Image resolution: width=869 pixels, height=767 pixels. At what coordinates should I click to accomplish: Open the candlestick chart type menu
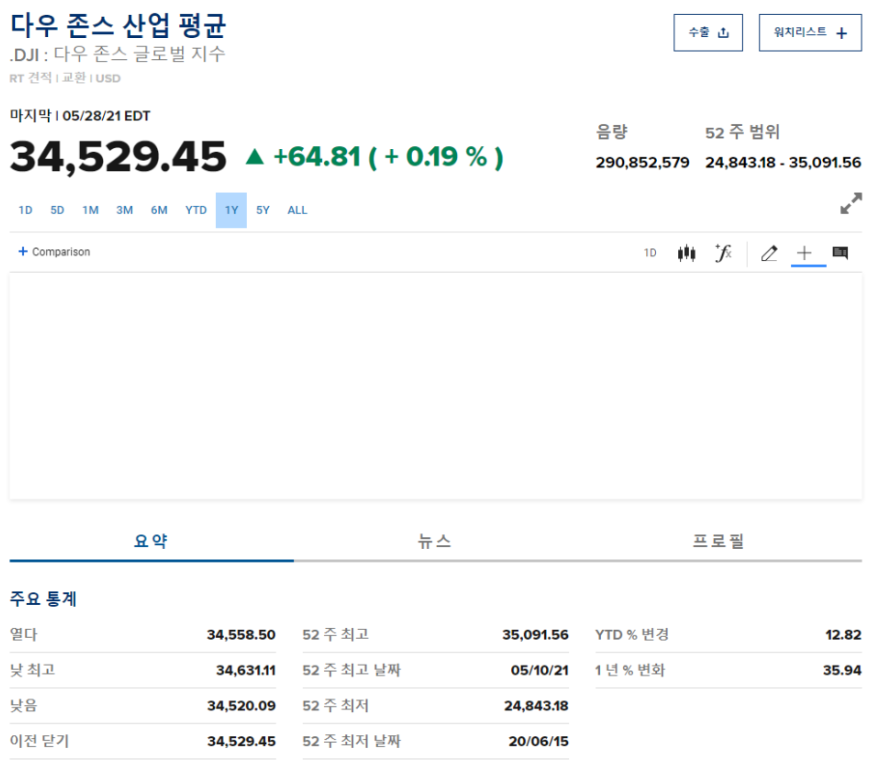(686, 253)
